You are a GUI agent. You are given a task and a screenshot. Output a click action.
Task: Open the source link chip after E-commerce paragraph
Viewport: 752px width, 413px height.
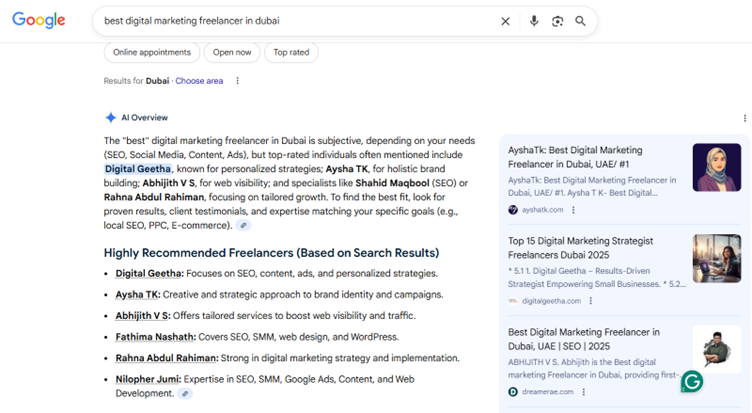(244, 225)
